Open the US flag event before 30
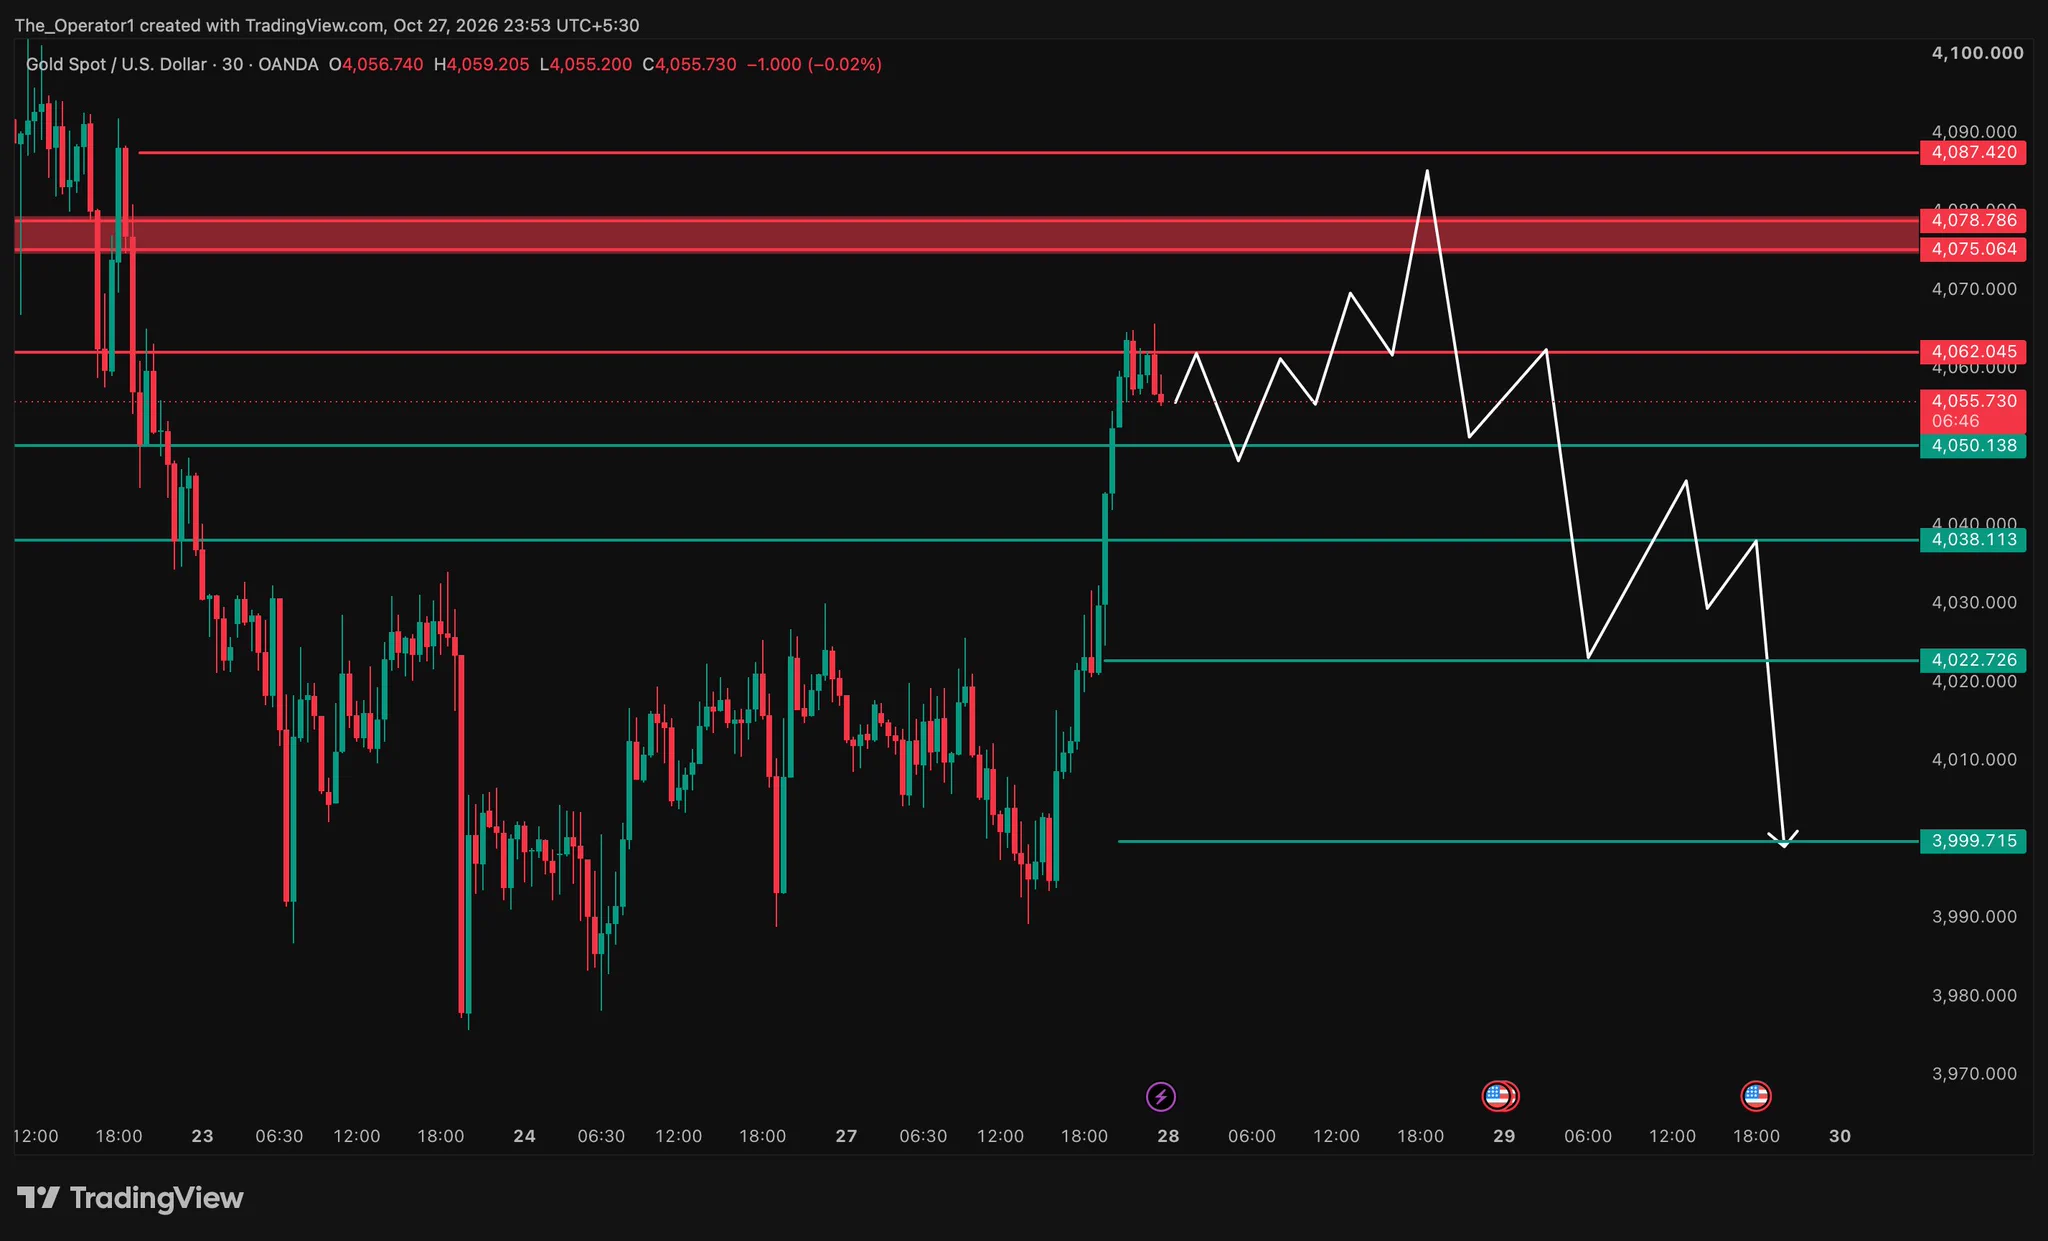 [x=1756, y=1097]
